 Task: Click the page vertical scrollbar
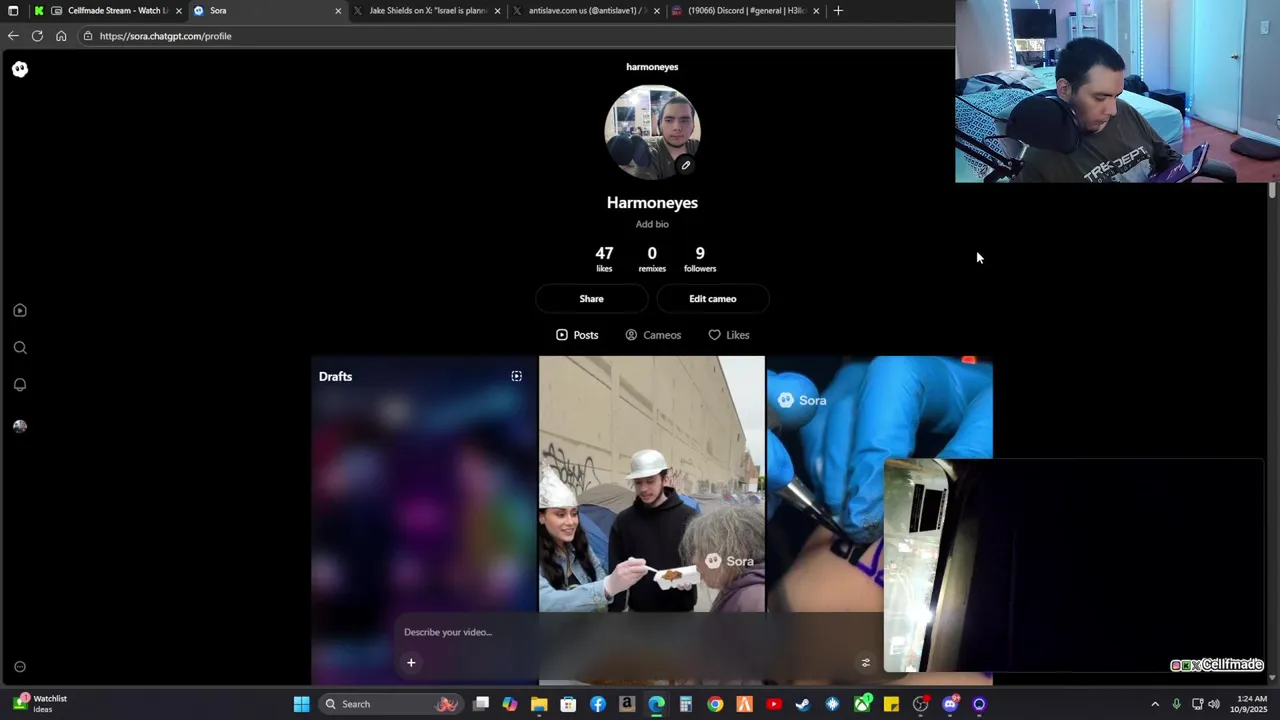(1272, 190)
